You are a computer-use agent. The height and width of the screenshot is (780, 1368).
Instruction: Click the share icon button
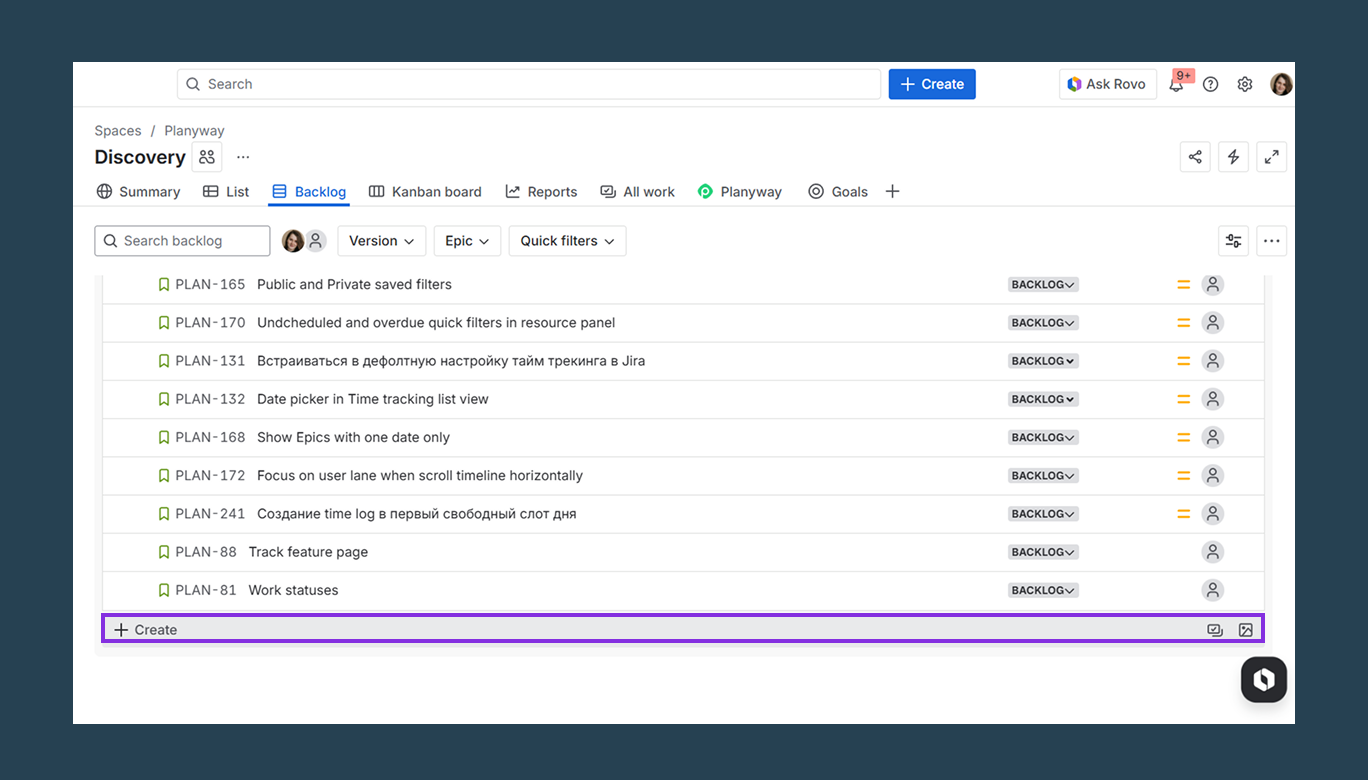(x=1195, y=157)
